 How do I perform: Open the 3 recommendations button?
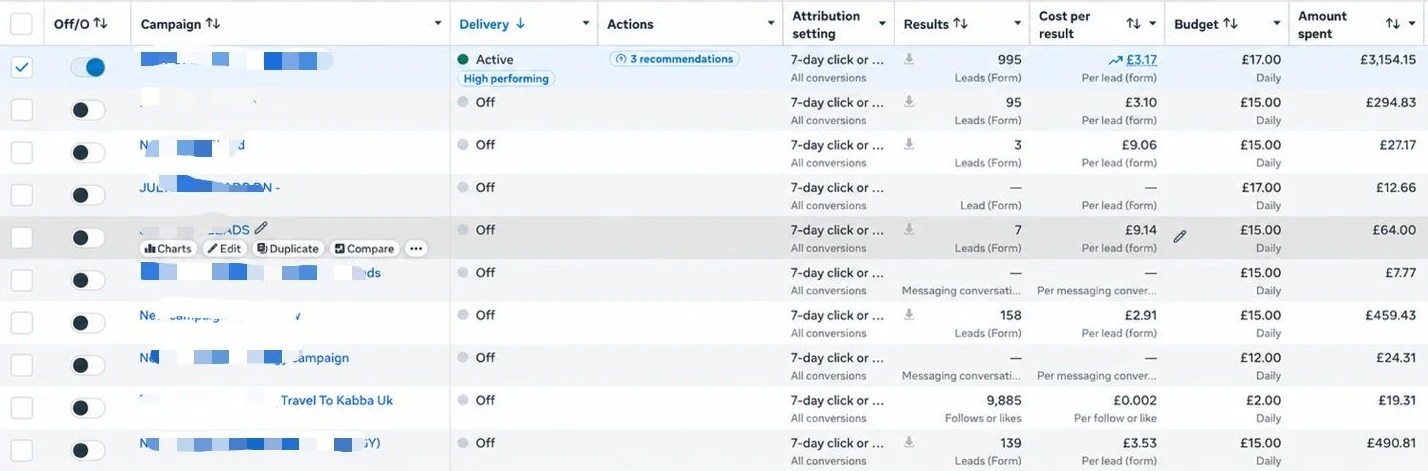tap(674, 59)
